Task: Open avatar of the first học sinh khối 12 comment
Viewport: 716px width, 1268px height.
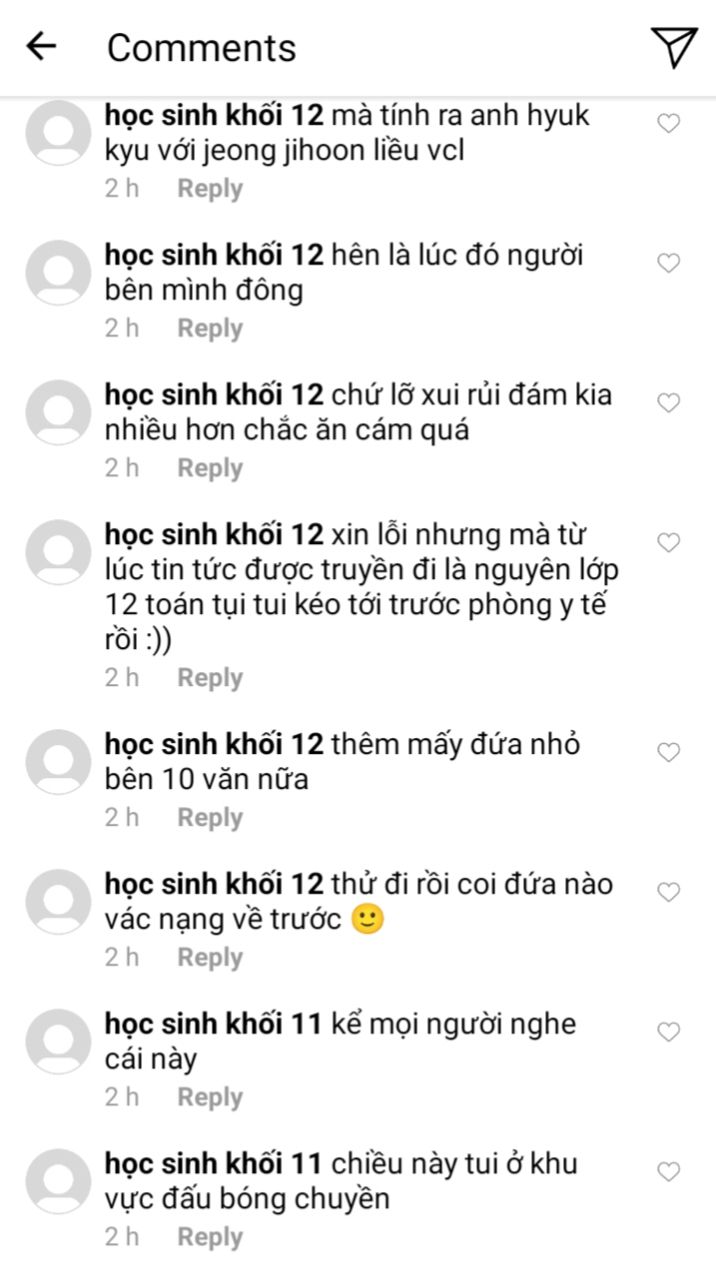Action: pyautogui.click(x=58, y=133)
